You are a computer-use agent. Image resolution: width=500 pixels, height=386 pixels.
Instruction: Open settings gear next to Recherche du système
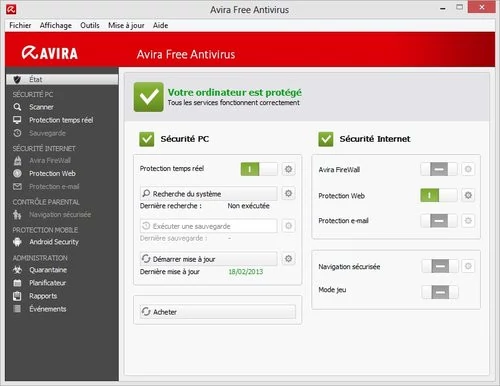(x=289, y=193)
